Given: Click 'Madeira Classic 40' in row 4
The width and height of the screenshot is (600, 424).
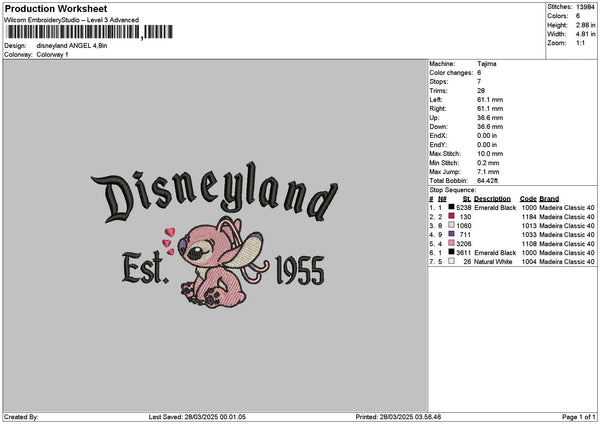Looking at the screenshot, I should click(567, 235).
